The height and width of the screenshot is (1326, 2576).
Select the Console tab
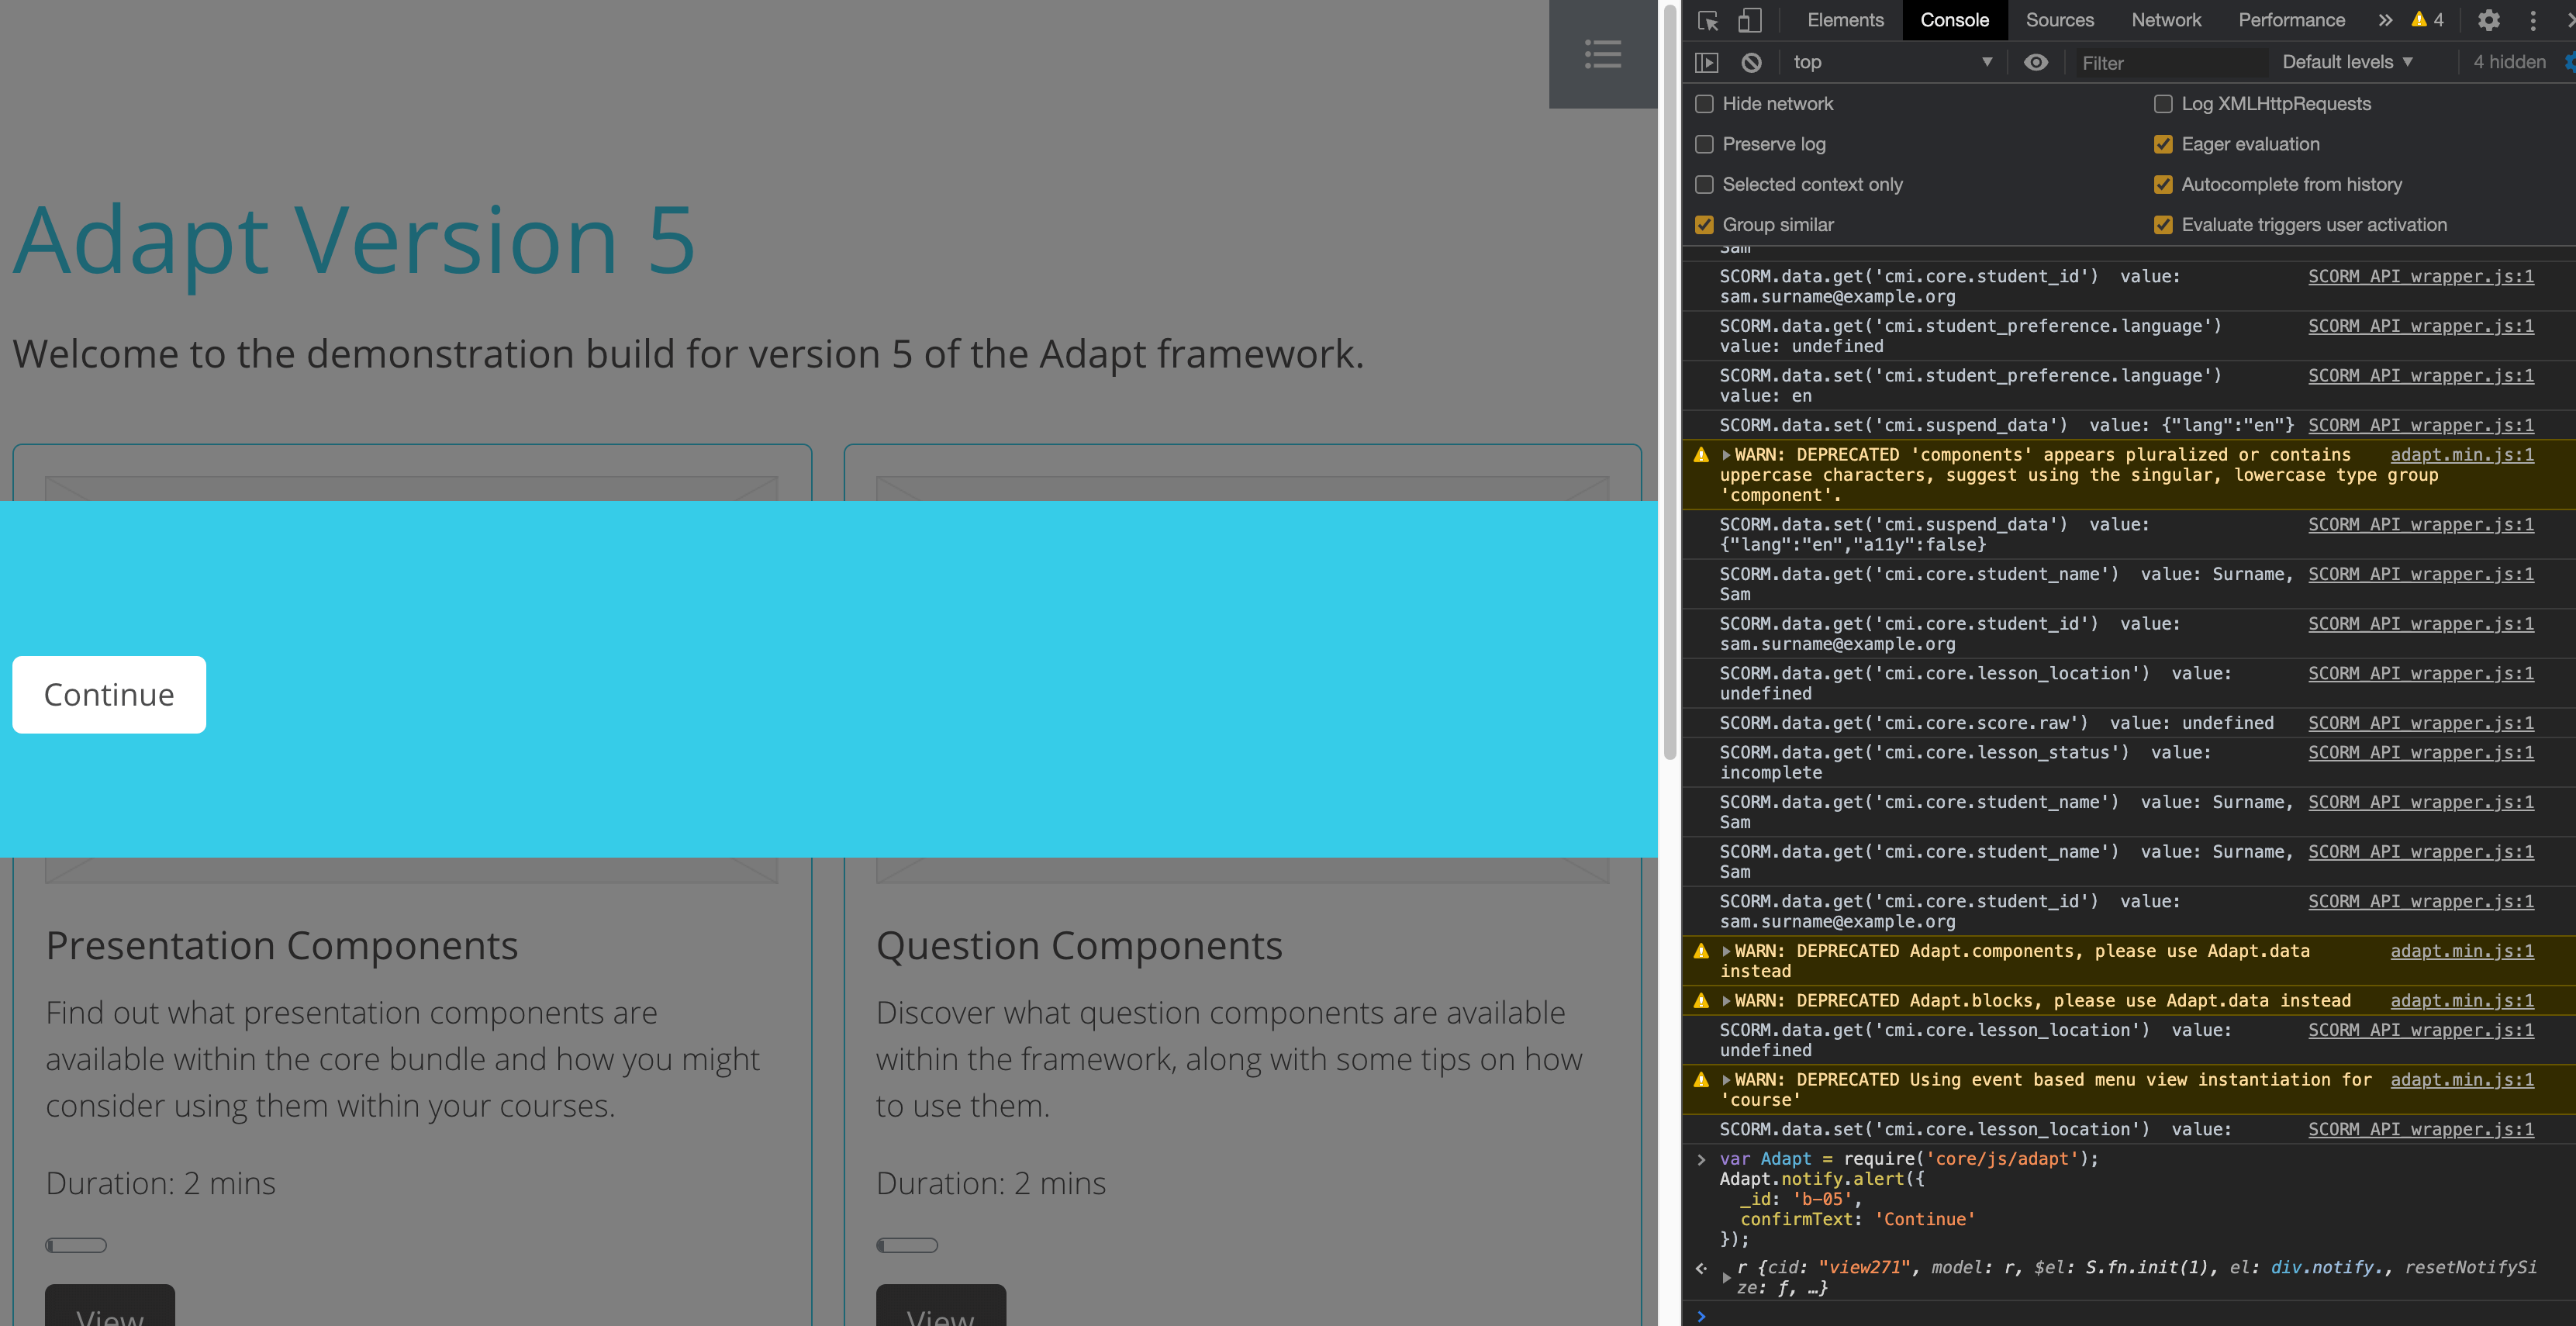[x=1954, y=20]
